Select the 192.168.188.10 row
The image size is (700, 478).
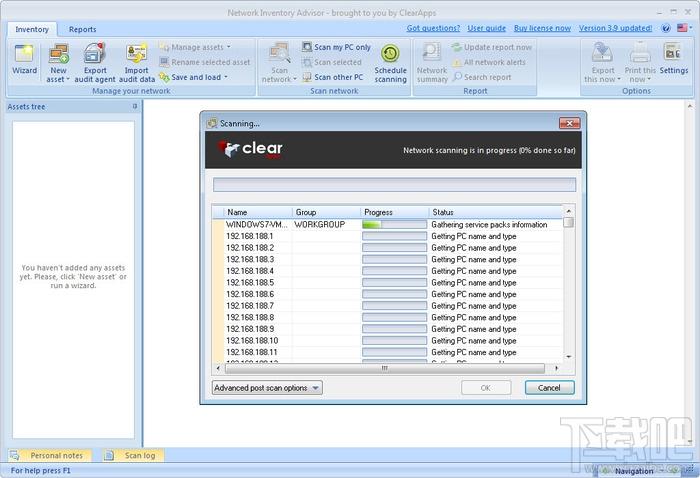(x=388, y=341)
